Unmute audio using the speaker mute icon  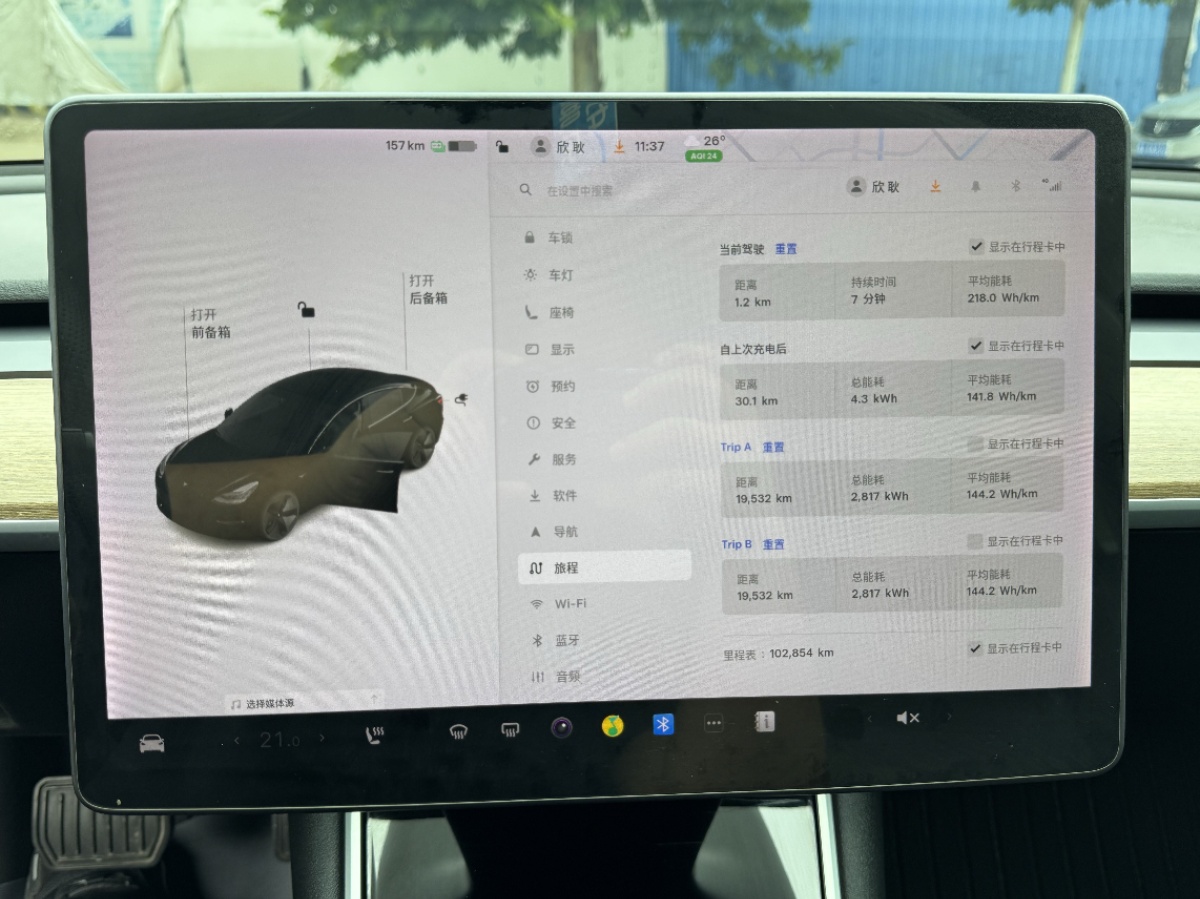point(907,717)
